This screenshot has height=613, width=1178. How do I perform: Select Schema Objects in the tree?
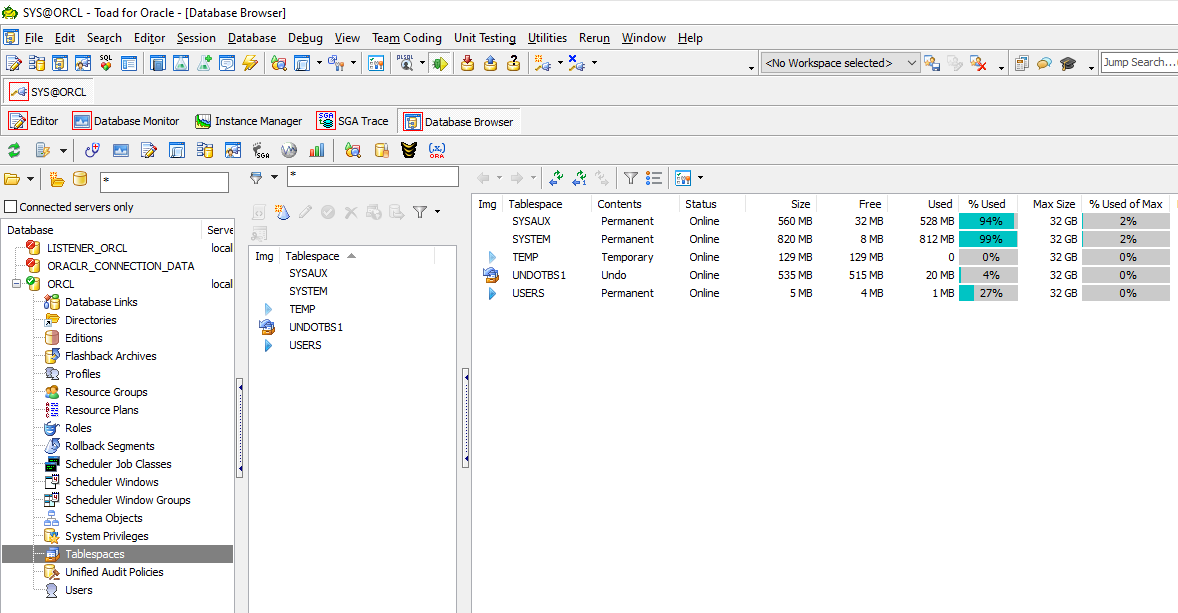(104, 518)
